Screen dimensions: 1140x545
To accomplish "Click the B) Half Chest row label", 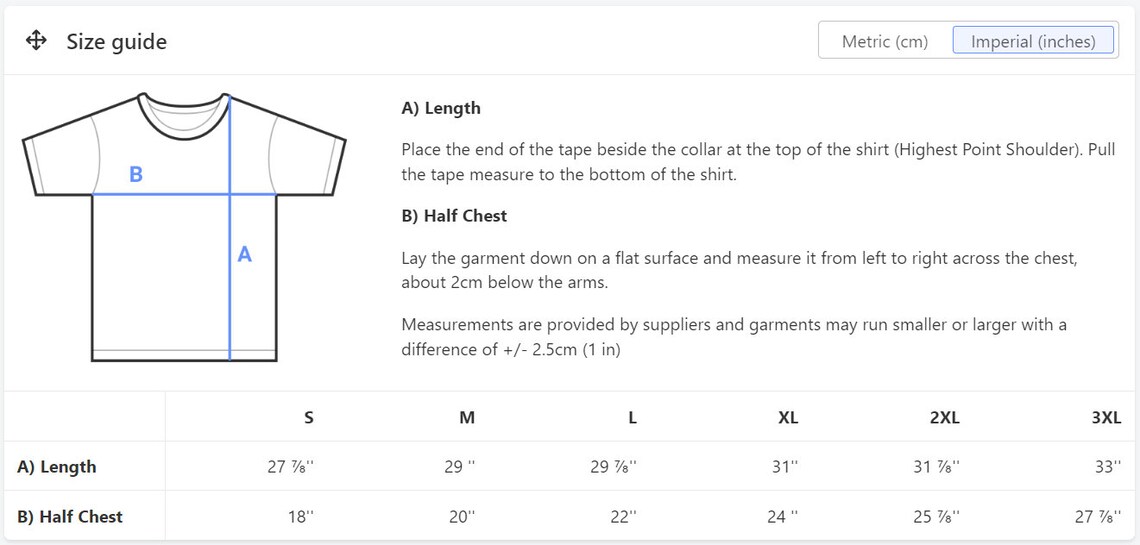I will click(70, 517).
